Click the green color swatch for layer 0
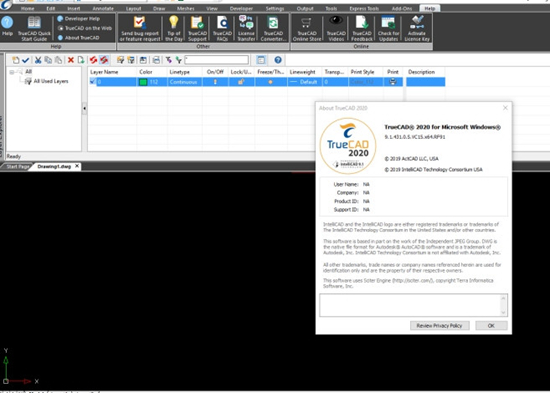 143,82
